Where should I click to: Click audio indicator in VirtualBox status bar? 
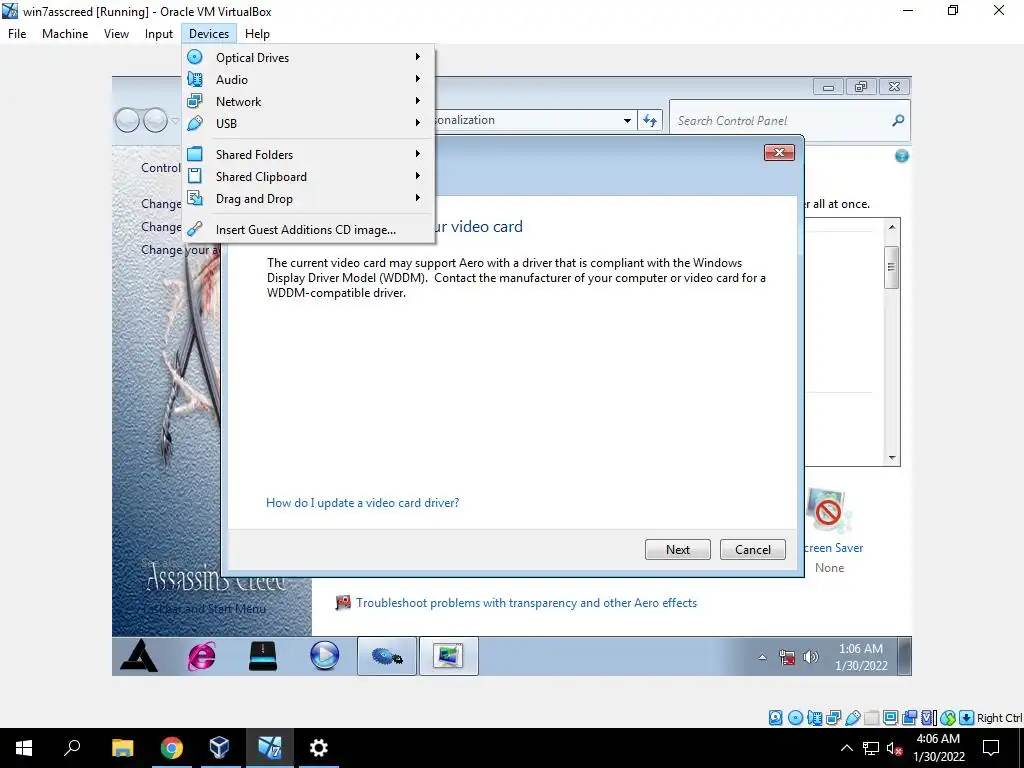tap(814, 718)
